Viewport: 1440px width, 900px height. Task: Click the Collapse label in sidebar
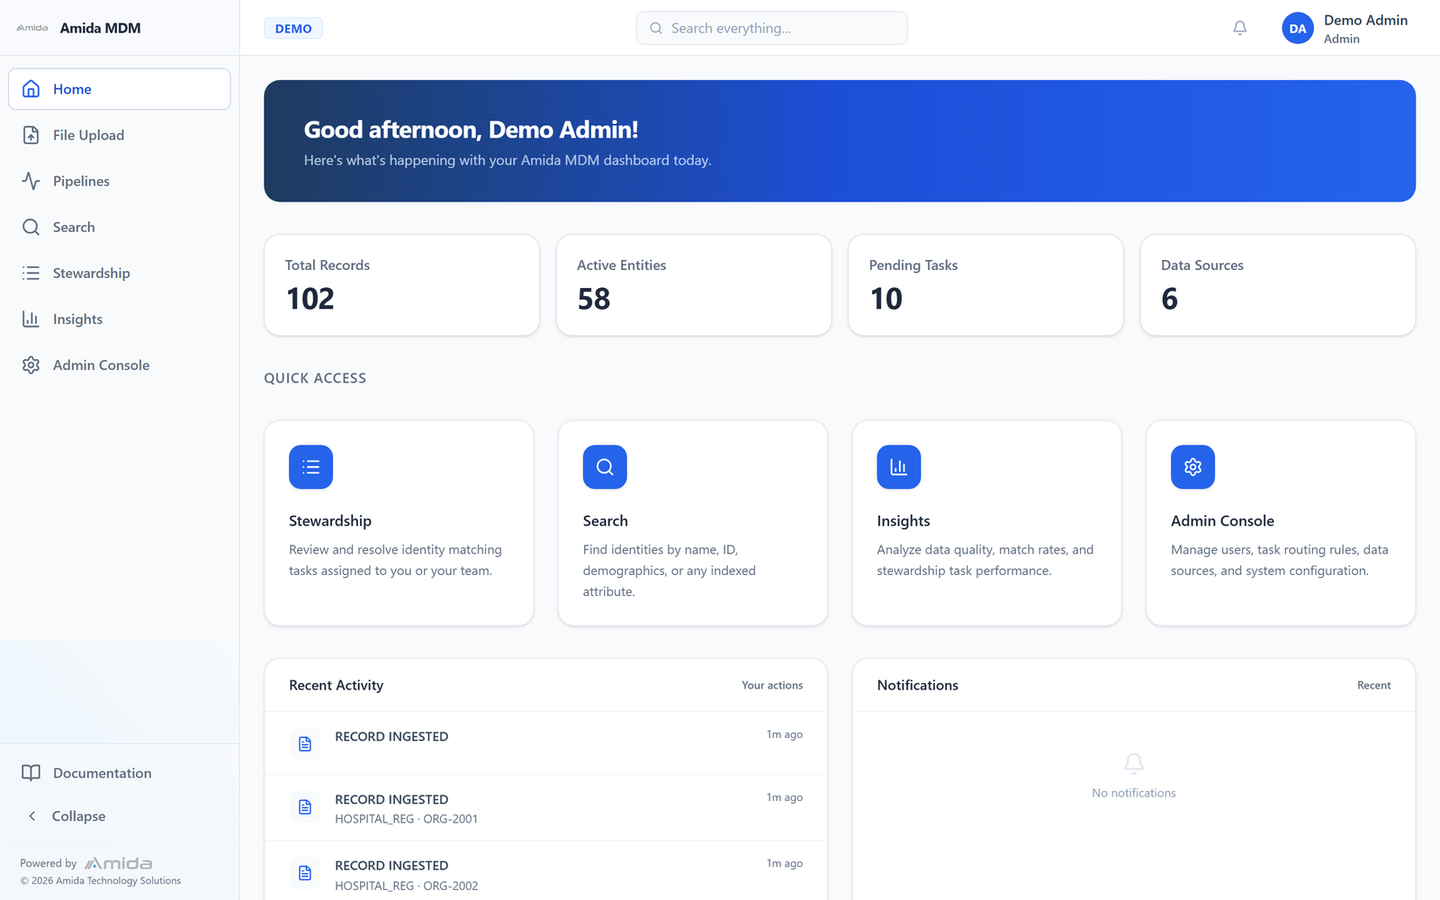coord(78,816)
